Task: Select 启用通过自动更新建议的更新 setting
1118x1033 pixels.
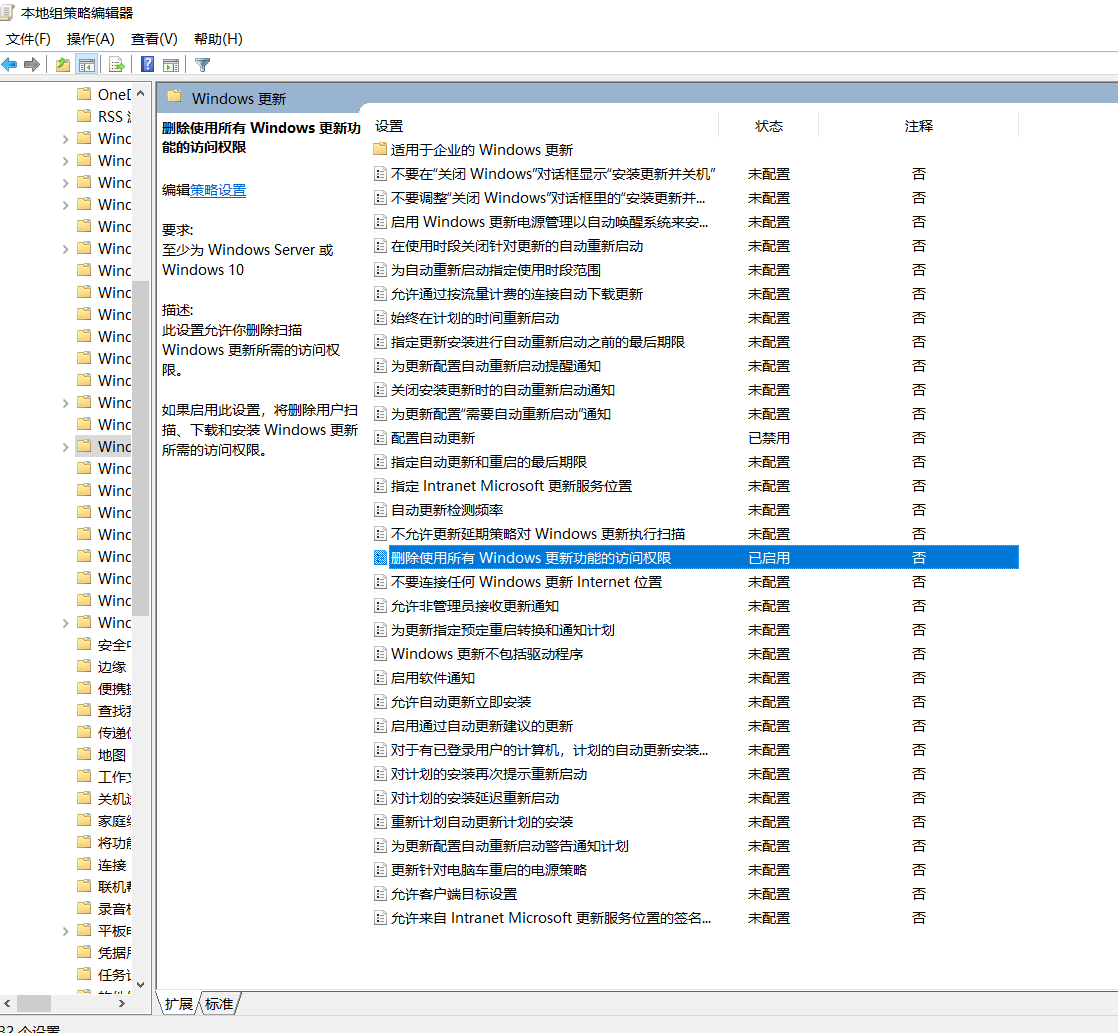Action: [x=482, y=726]
